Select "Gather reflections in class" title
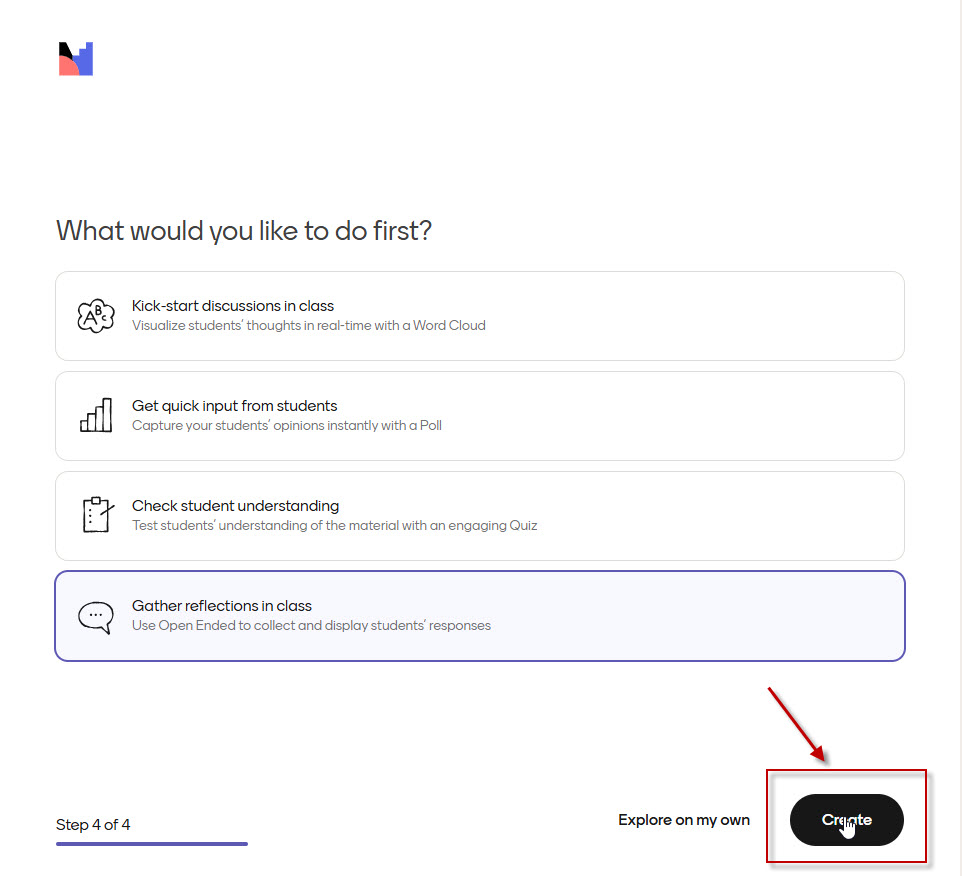This screenshot has width=962, height=876. (222, 606)
